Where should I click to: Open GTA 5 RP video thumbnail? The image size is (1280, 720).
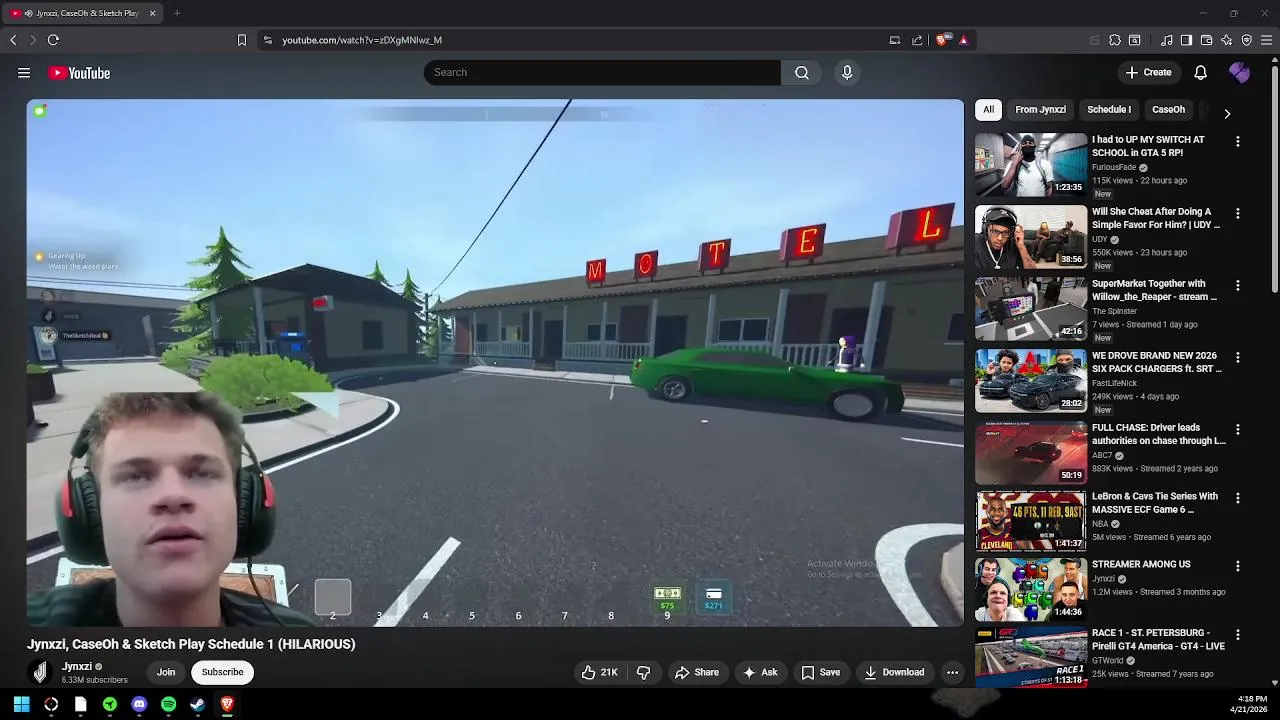1031,165
